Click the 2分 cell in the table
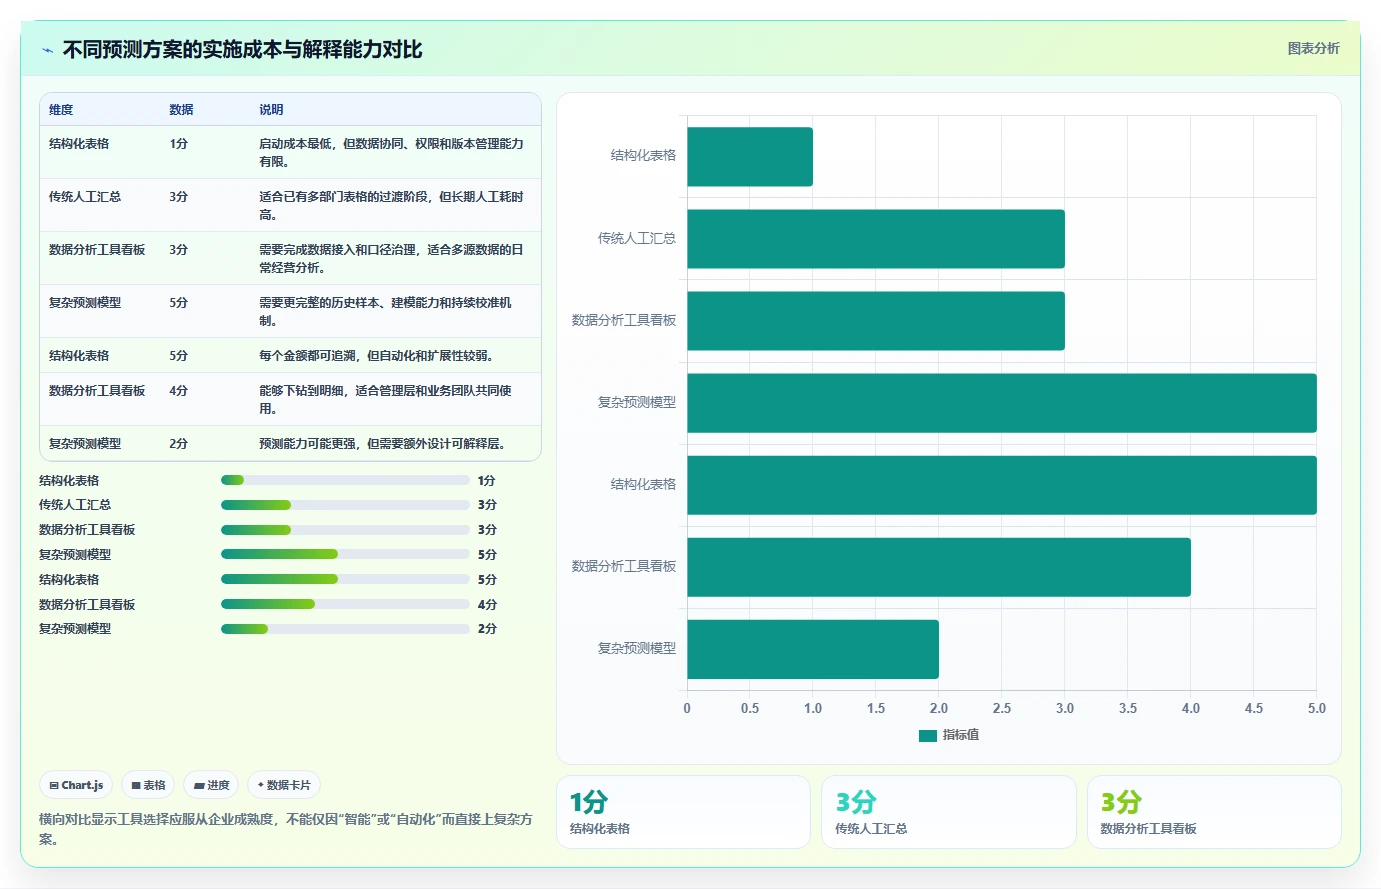Image resolution: width=1381 pixels, height=889 pixels. tap(179, 444)
